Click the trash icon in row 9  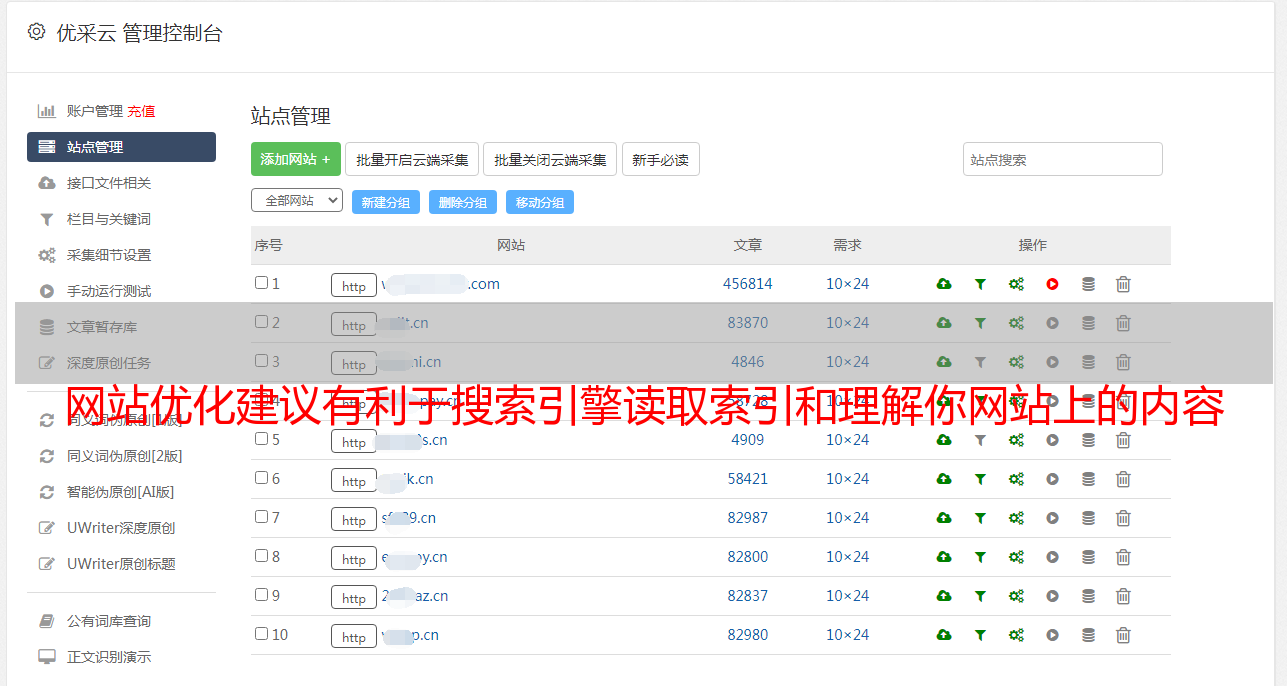click(1123, 596)
